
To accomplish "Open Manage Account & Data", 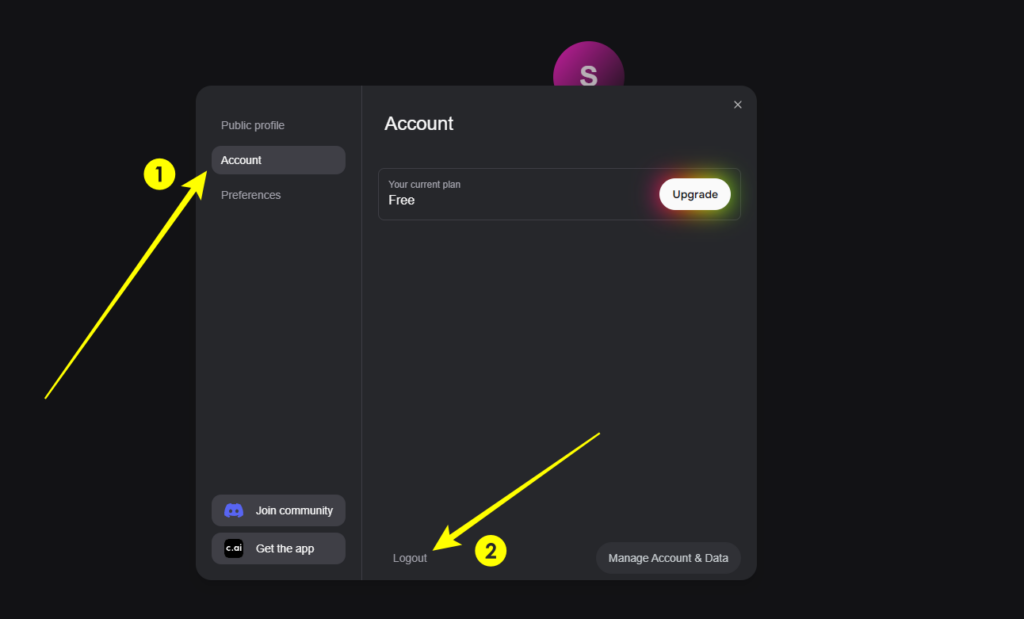I will coord(668,558).
